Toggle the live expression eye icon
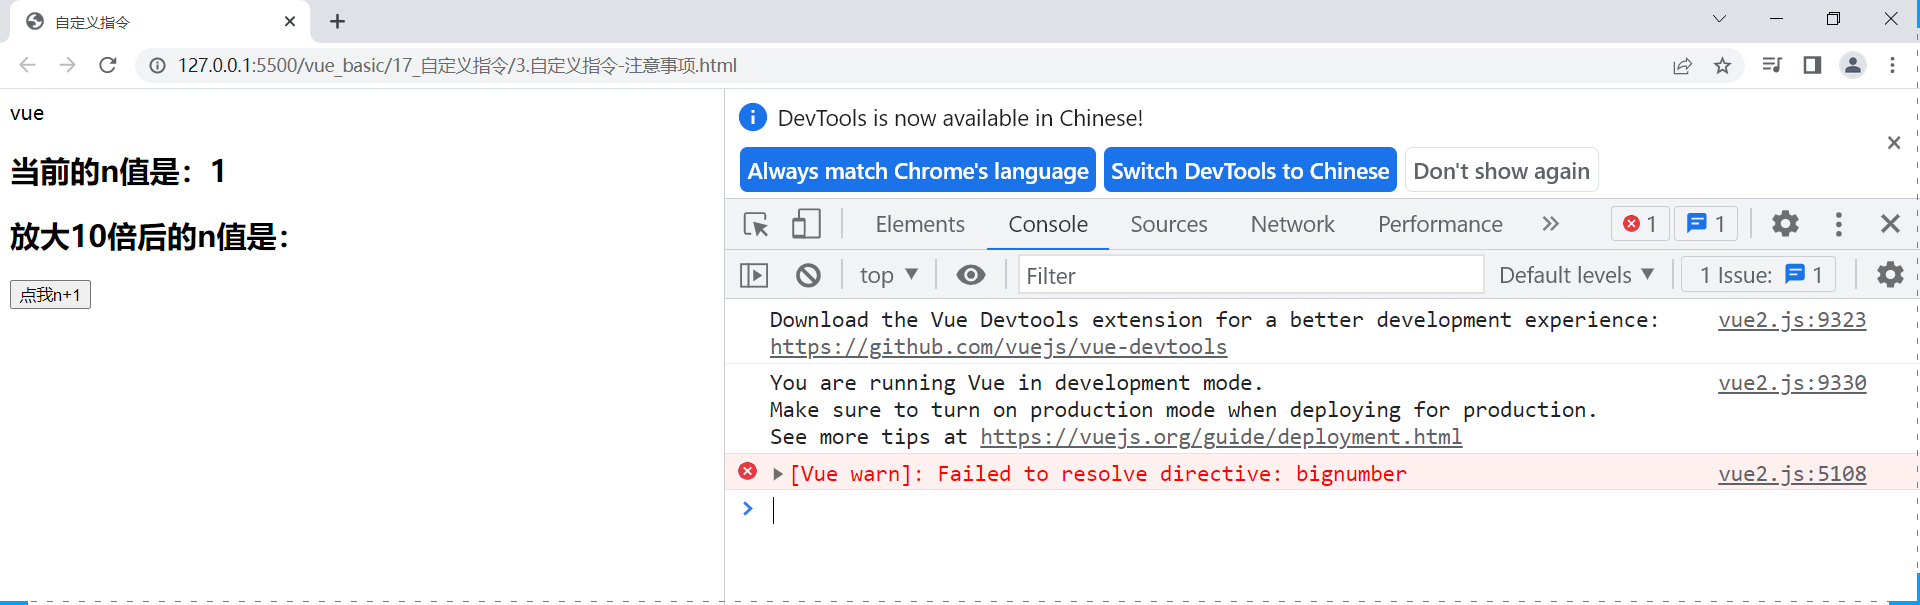Screen dimensions: 1920x605 click(x=970, y=275)
